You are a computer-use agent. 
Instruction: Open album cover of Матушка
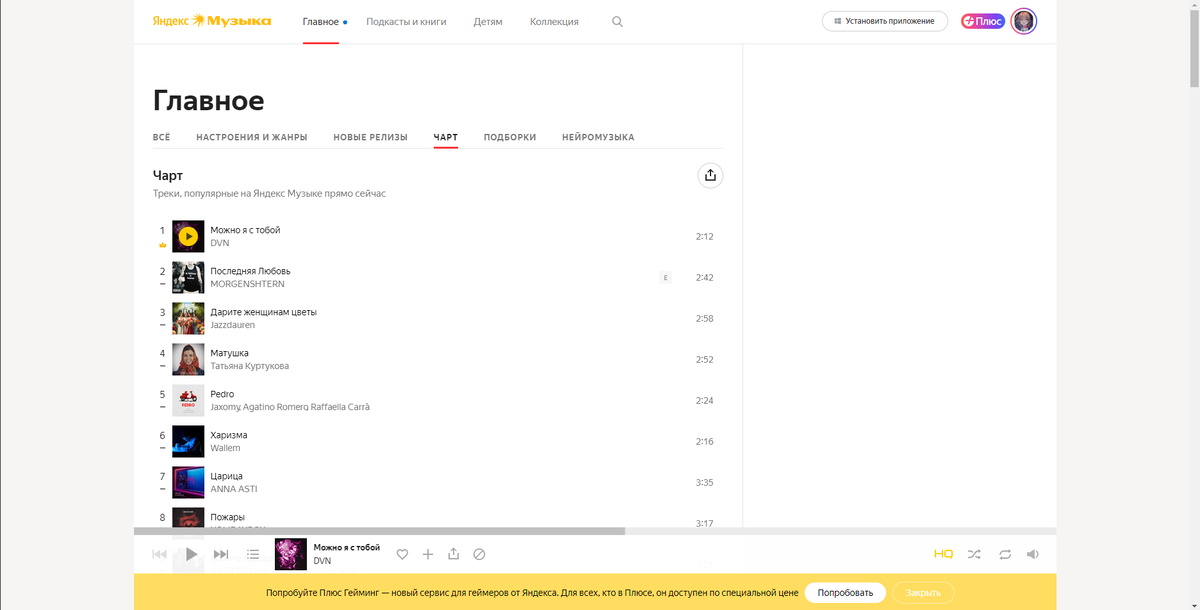coord(188,360)
